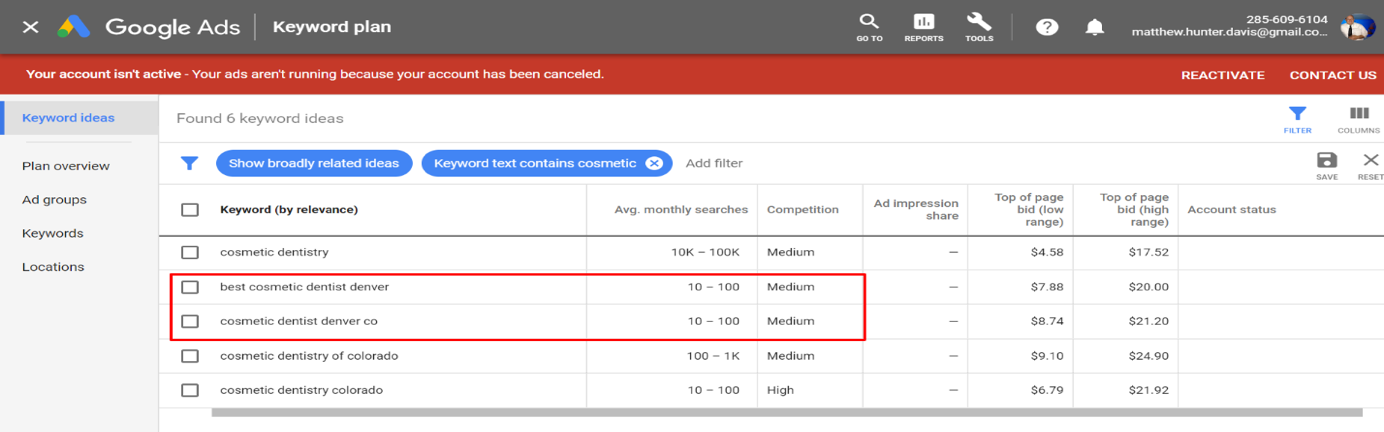This screenshot has height=432, width=1384.
Task: Sort by Ad impression share column
Action: pyautogui.click(x=916, y=209)
